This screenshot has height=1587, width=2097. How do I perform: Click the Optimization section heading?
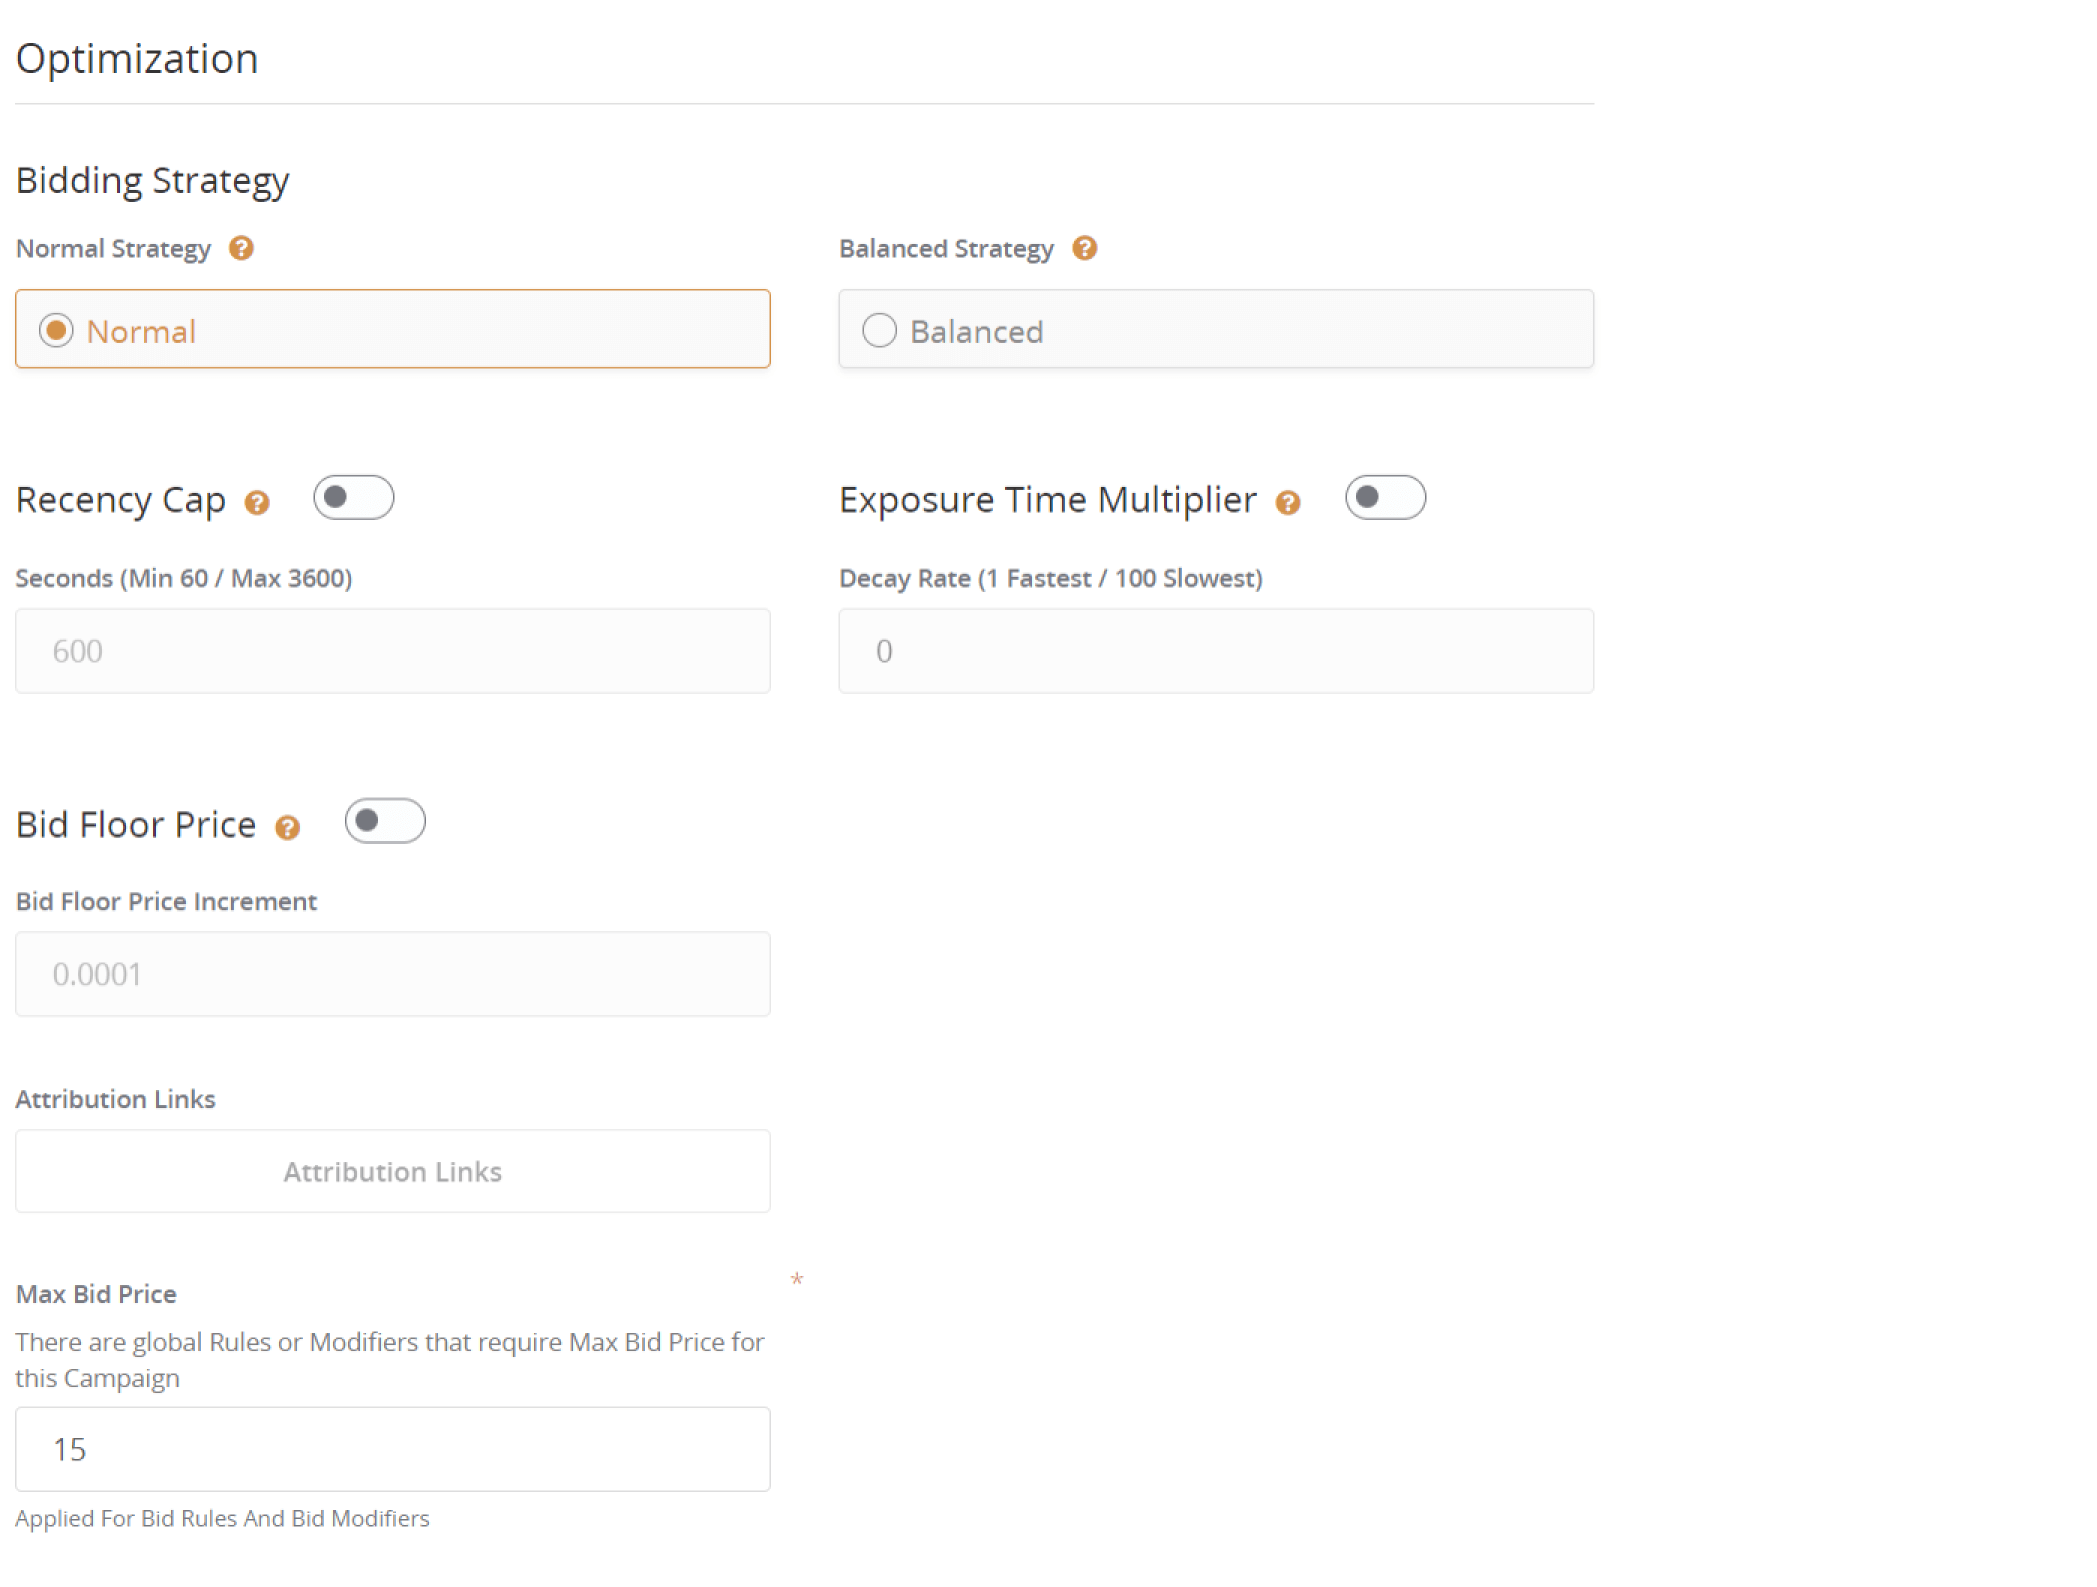137,58
